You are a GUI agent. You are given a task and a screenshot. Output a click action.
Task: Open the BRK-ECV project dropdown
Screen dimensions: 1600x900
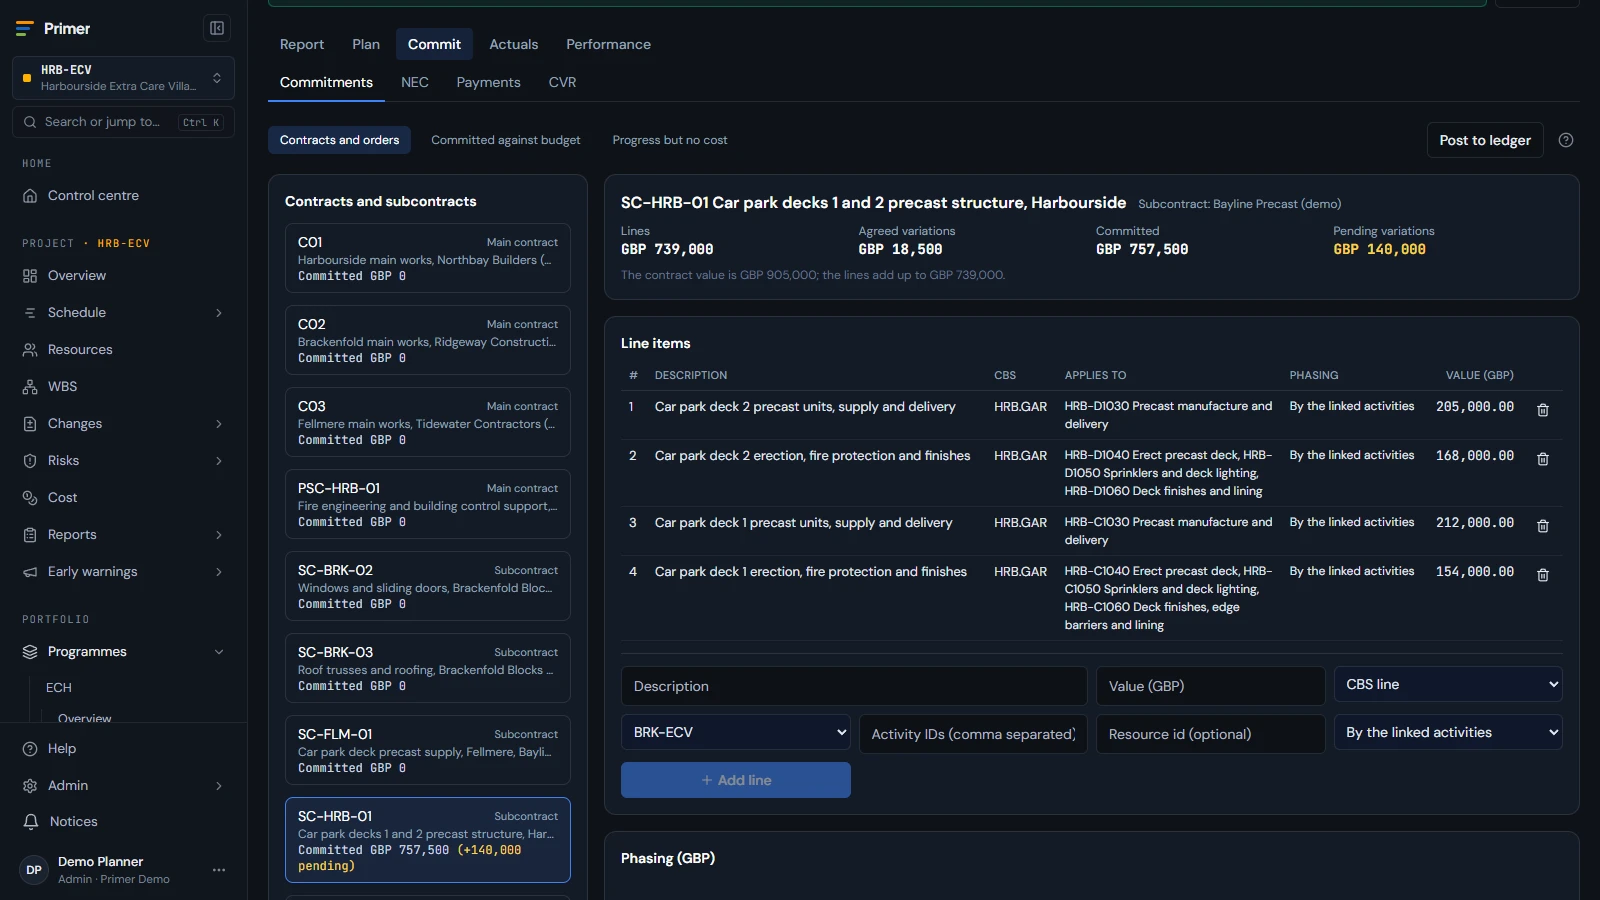(x=736, y=733)
